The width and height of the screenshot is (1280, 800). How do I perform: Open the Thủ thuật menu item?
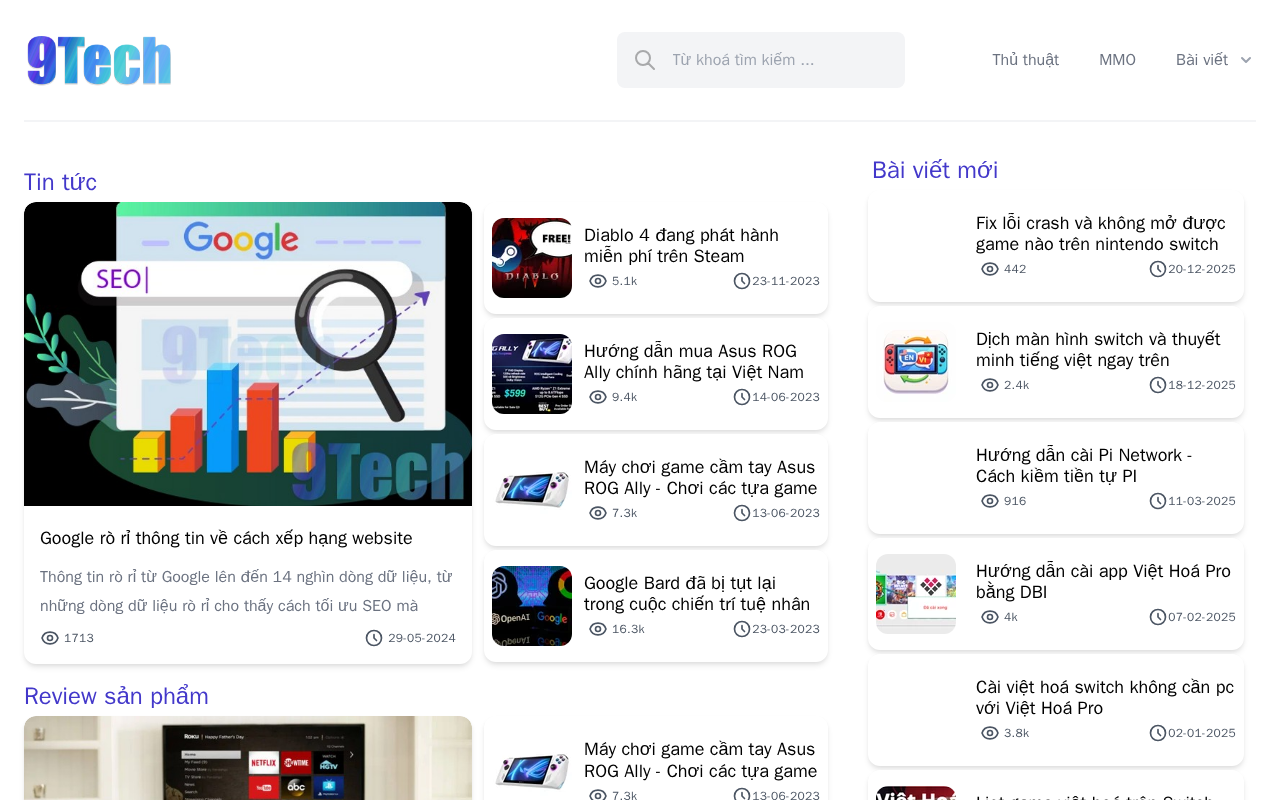click(1025, 60)
